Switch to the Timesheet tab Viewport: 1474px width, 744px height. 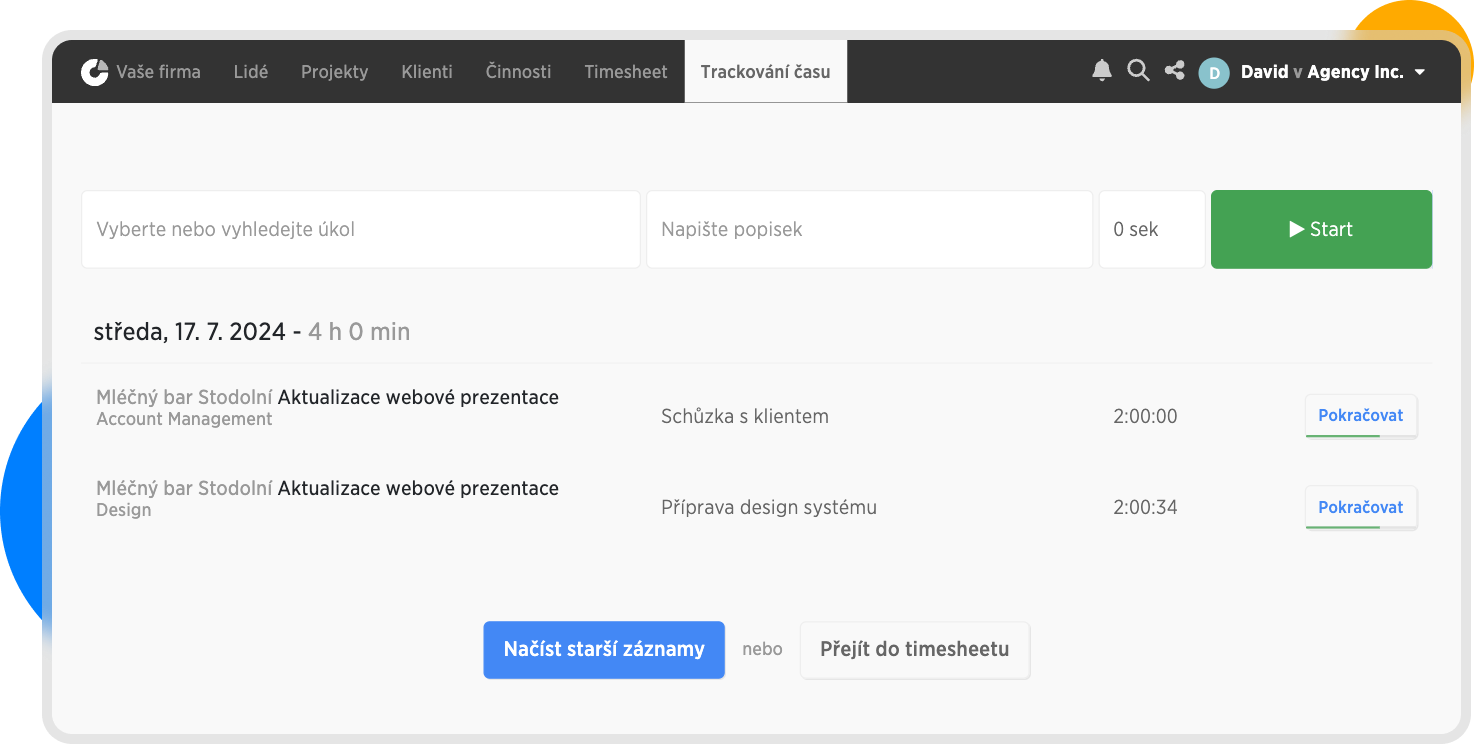pos(626,72)
